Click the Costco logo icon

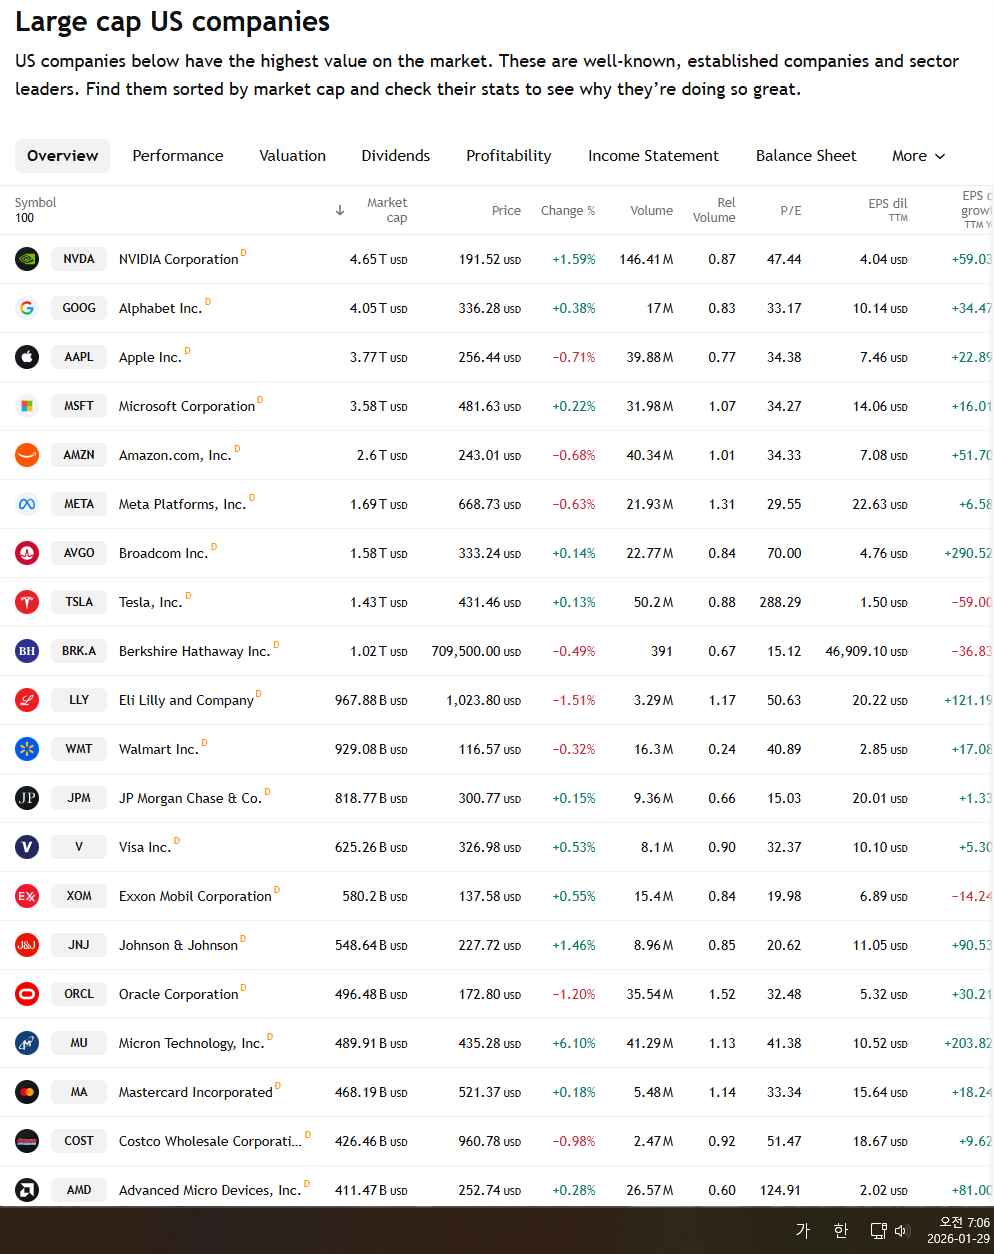tap(27, 1141)
